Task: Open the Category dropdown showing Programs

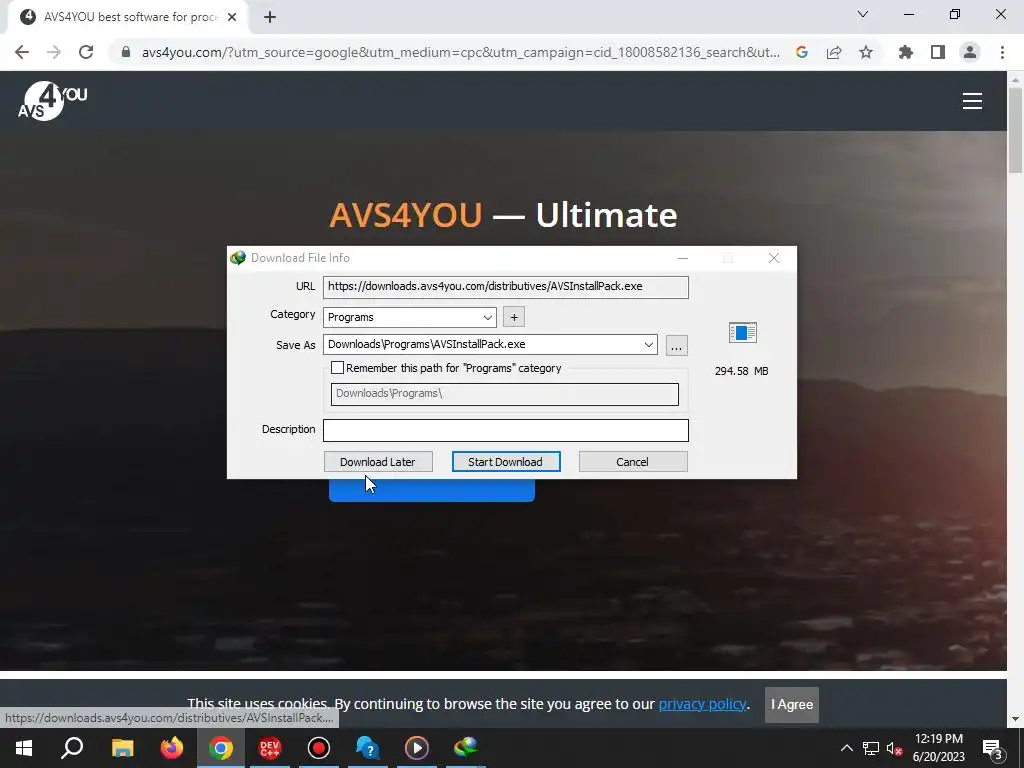Action: (409, 317)
